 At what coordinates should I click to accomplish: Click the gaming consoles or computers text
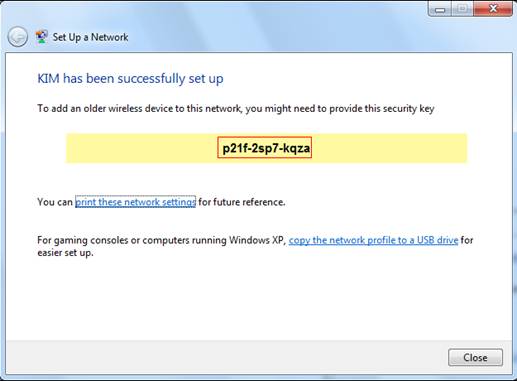(160, 240)
